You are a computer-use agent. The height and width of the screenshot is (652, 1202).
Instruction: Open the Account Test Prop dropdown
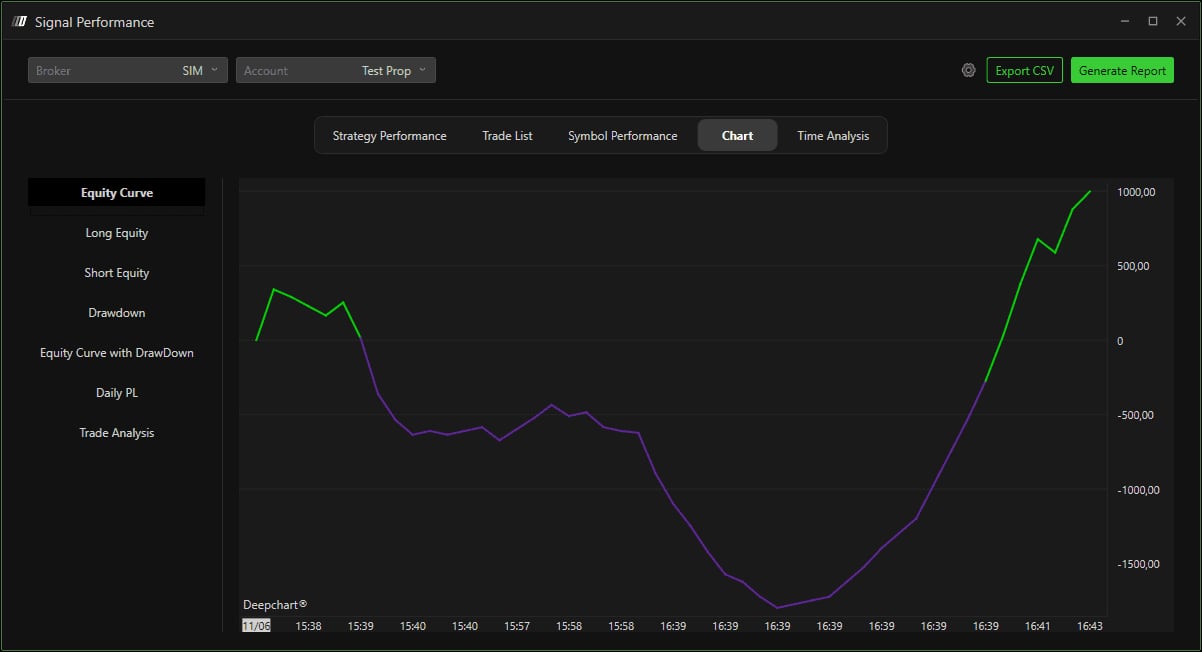coord(336,70)
